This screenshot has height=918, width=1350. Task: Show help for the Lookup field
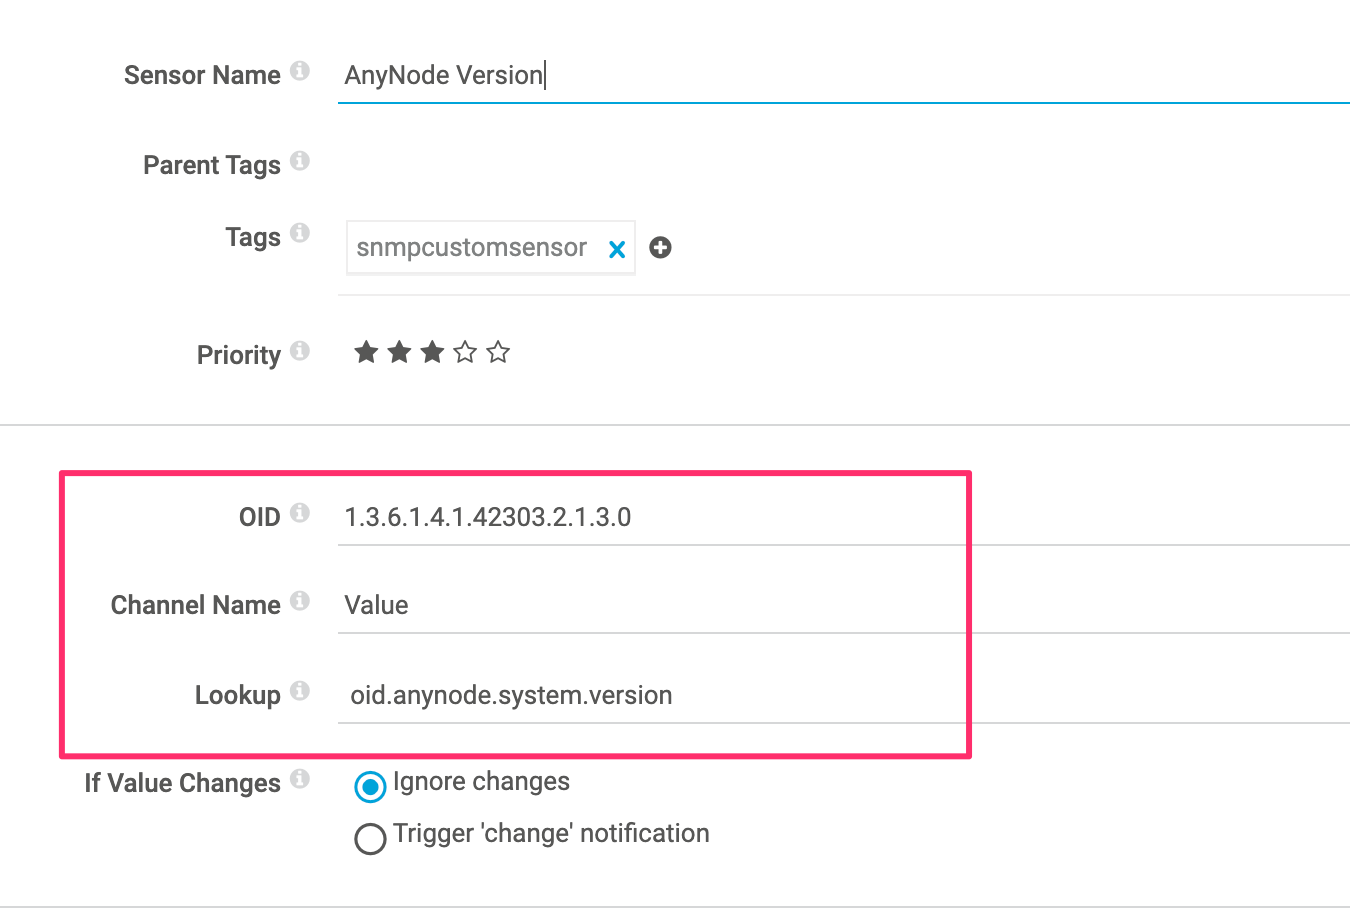click(300, 691)
